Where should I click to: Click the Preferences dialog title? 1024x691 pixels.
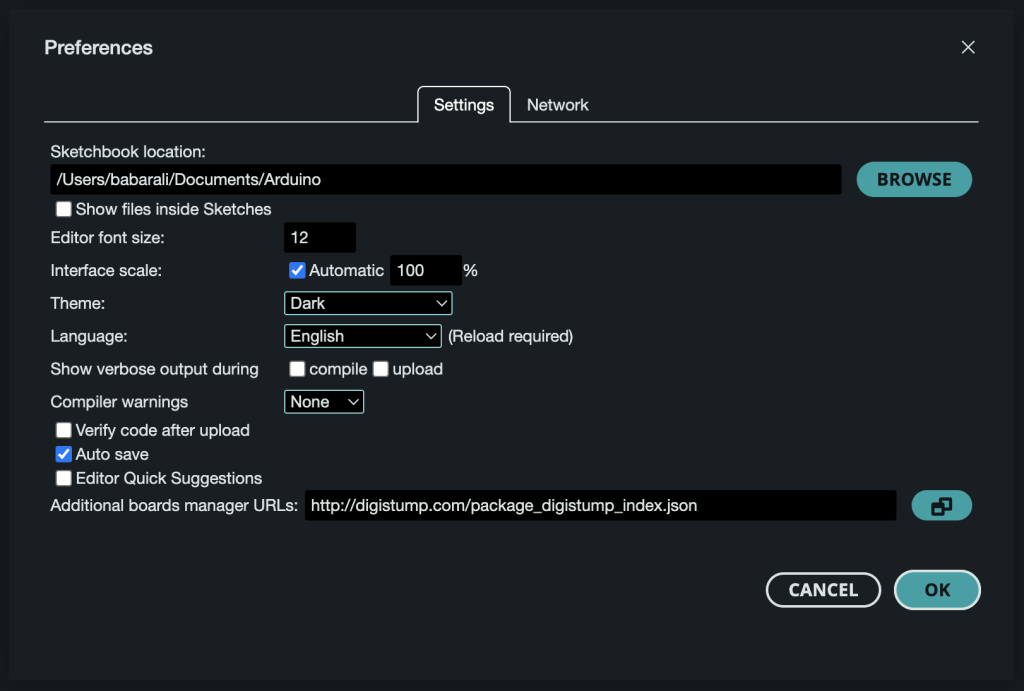(99, 47)
